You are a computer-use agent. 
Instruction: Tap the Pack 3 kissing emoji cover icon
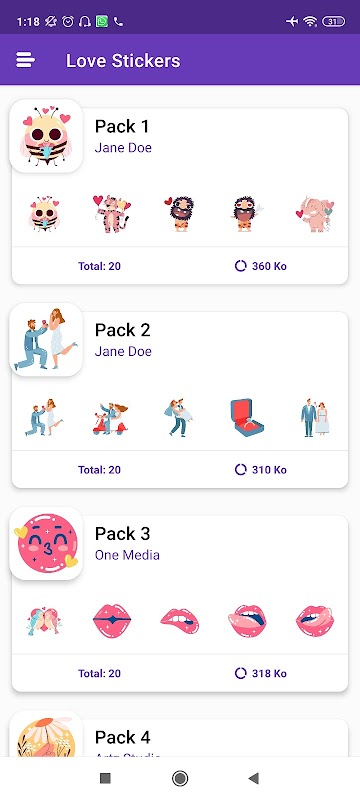(x=46, y=543)
